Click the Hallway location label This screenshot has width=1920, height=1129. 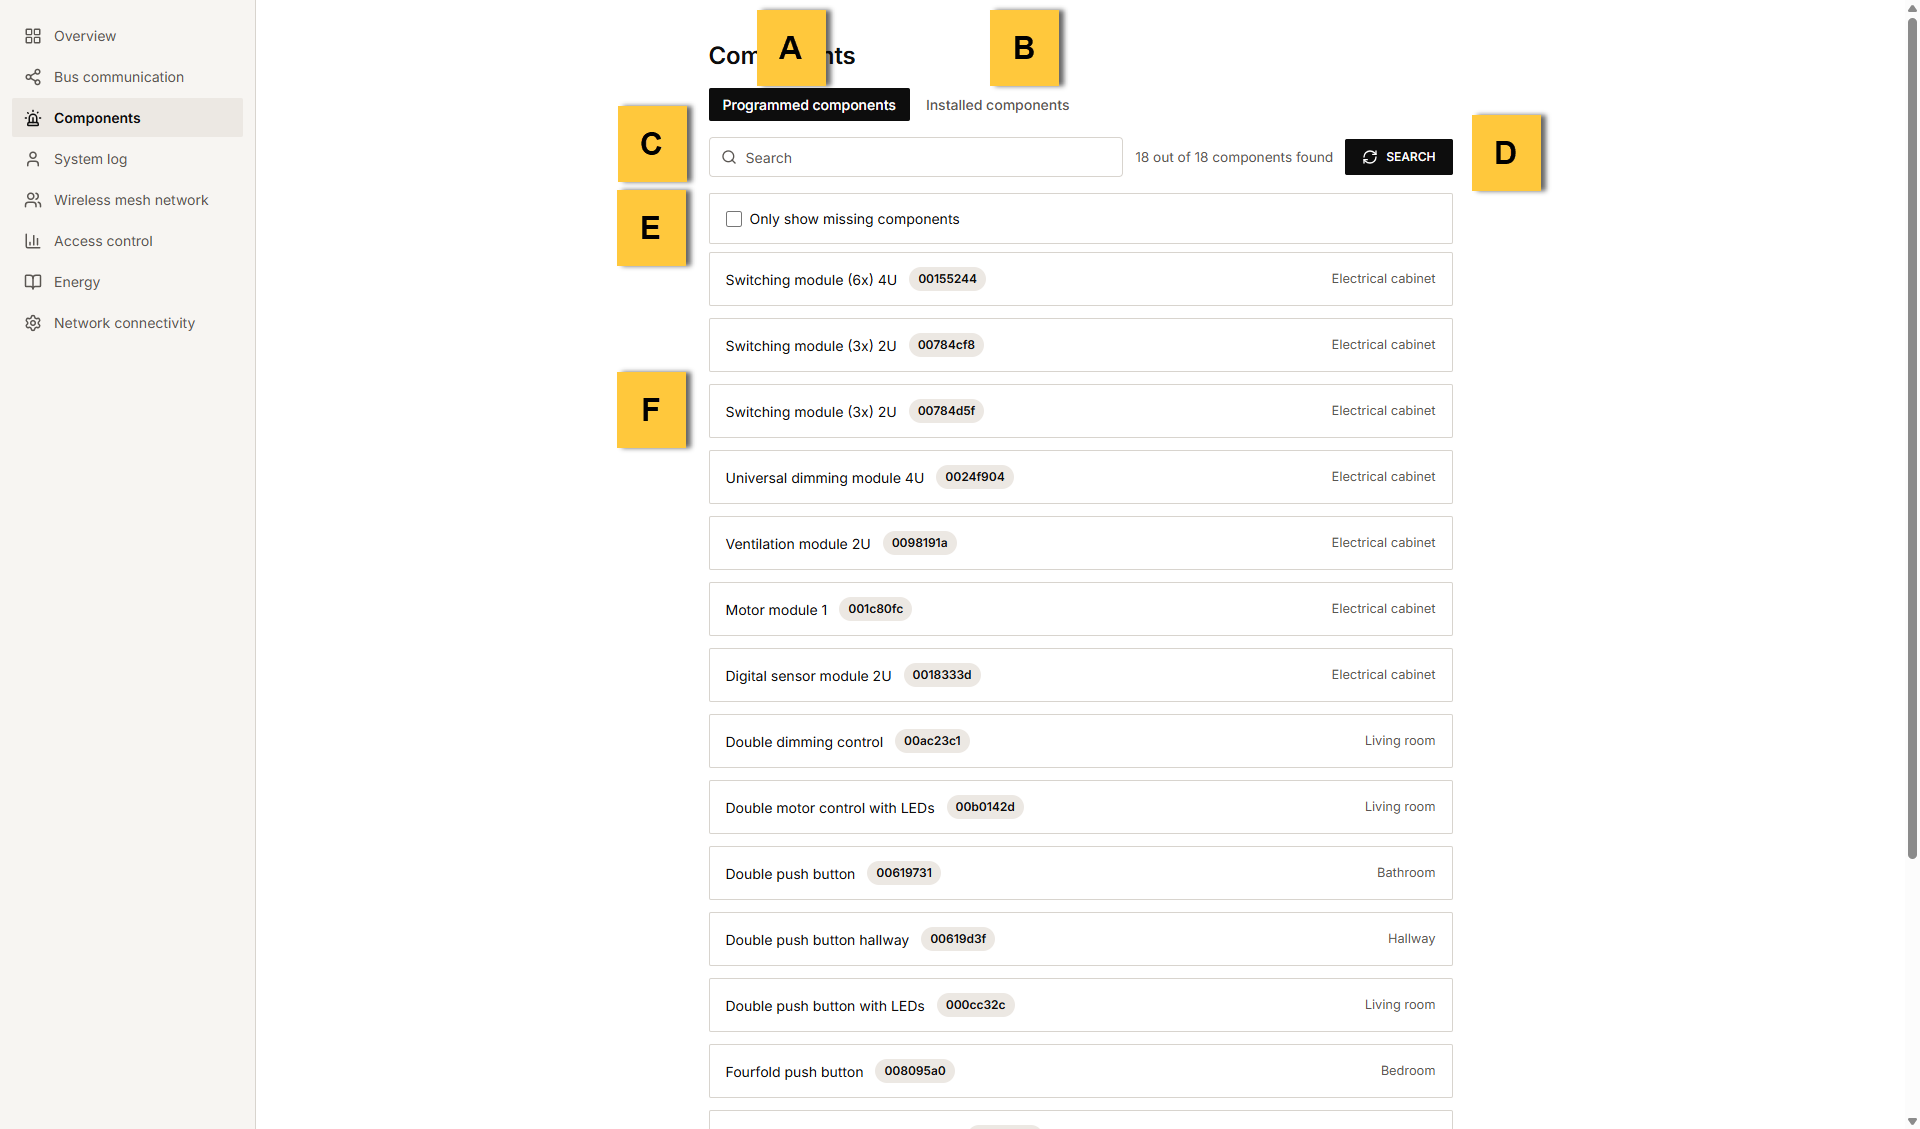(1411, 939)
